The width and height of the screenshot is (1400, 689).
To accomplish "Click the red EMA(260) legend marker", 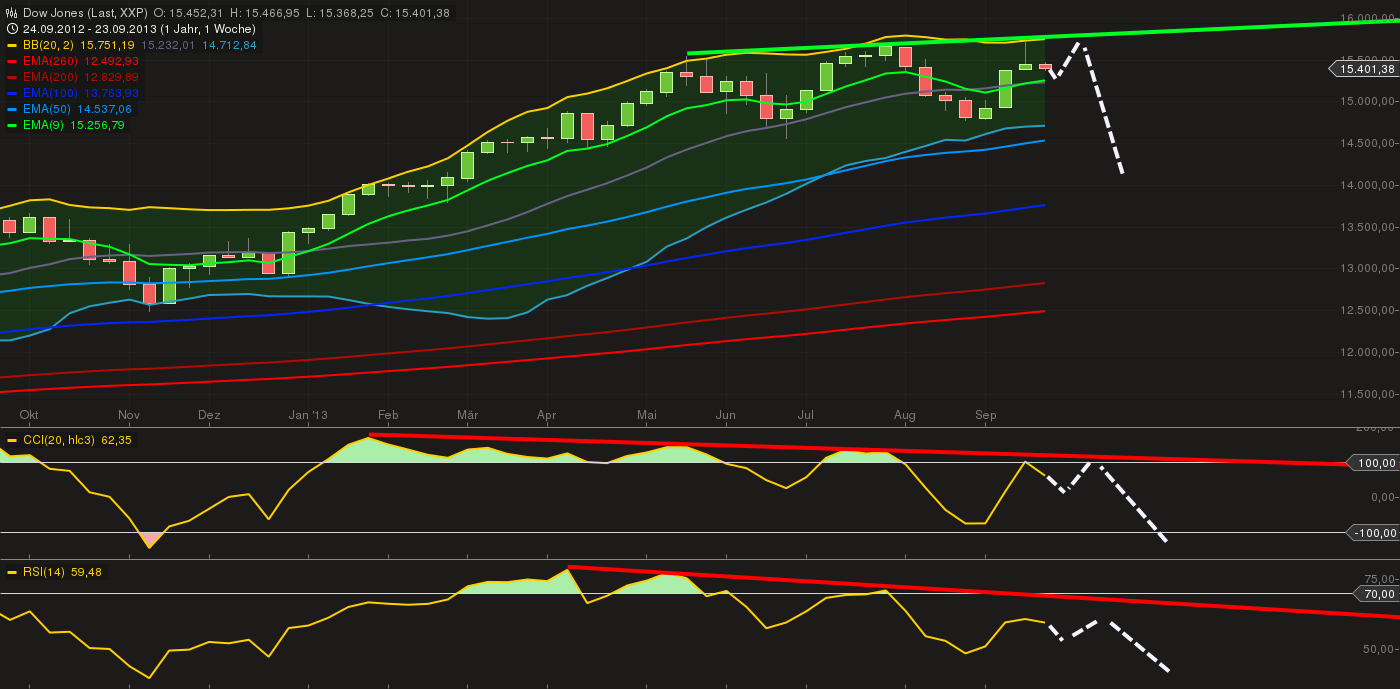I will (12, 61).
